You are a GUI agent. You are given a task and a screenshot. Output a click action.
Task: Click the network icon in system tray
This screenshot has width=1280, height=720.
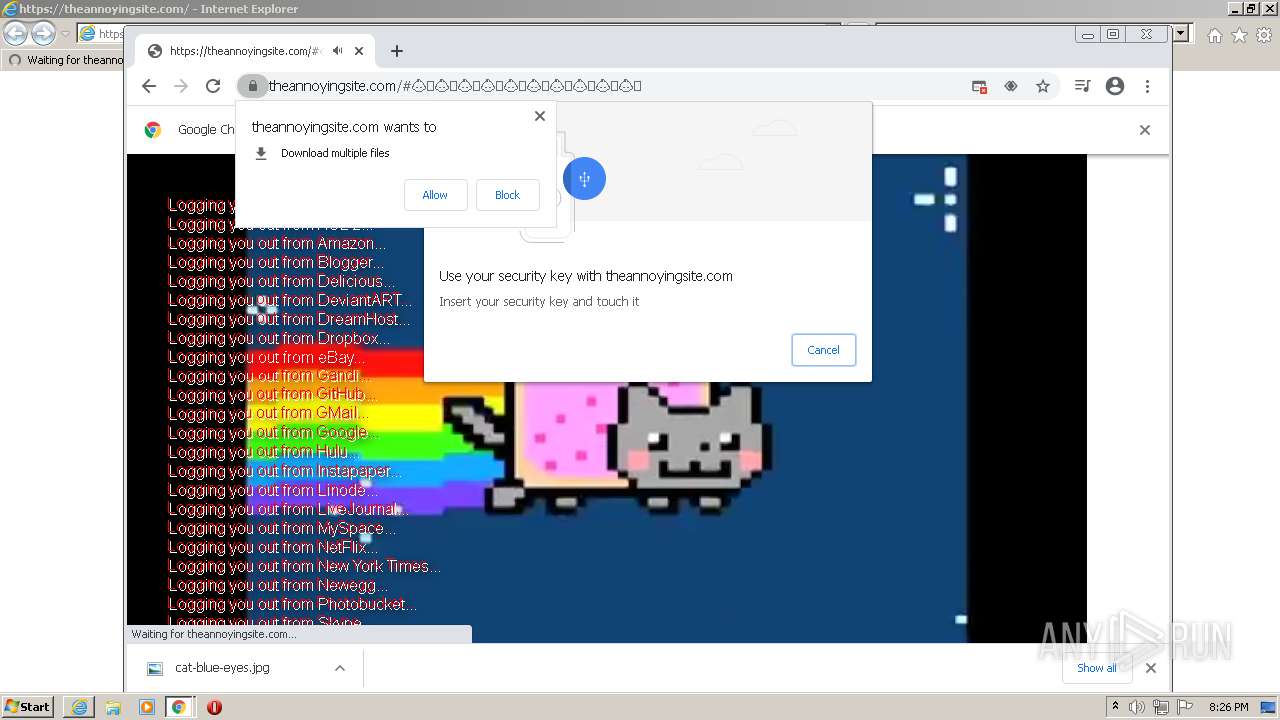point(1161,707)
